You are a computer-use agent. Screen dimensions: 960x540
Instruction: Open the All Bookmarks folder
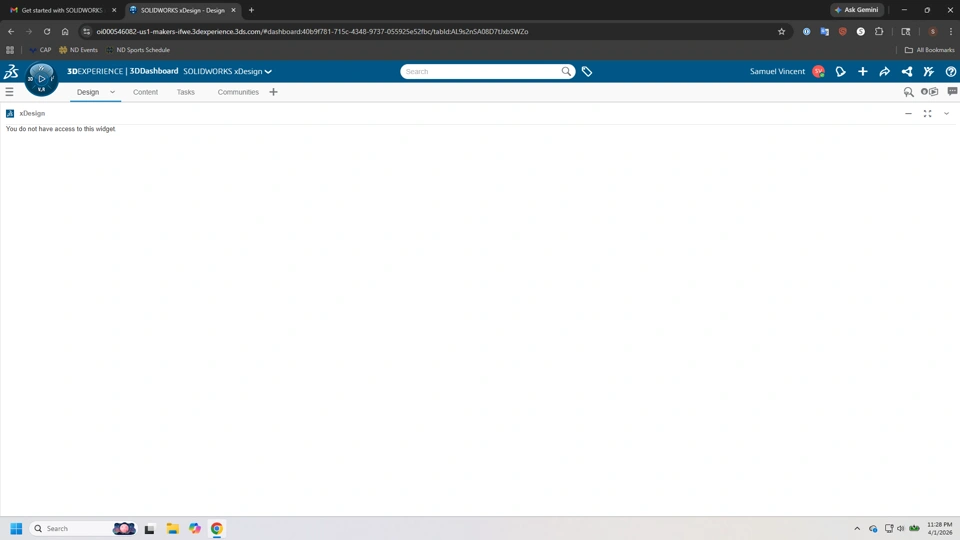[929, 50]
